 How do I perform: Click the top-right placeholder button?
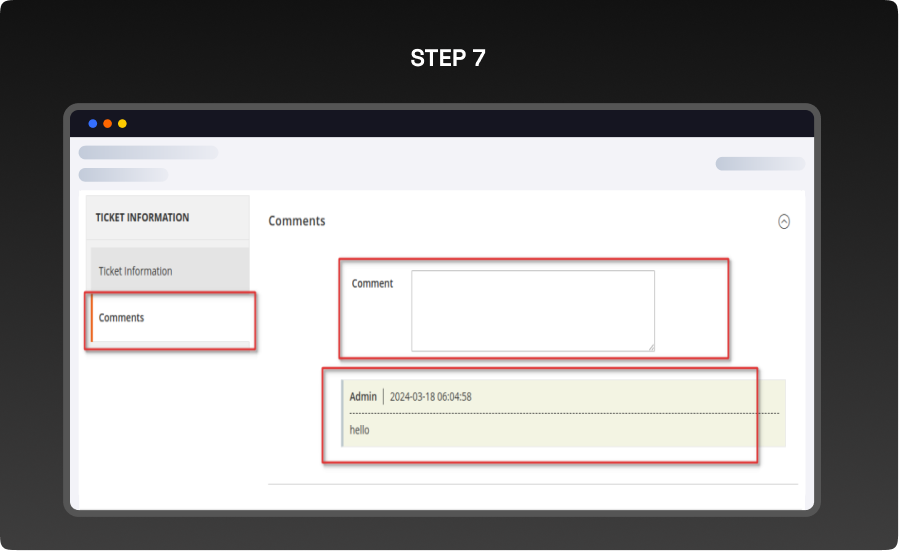759,164
